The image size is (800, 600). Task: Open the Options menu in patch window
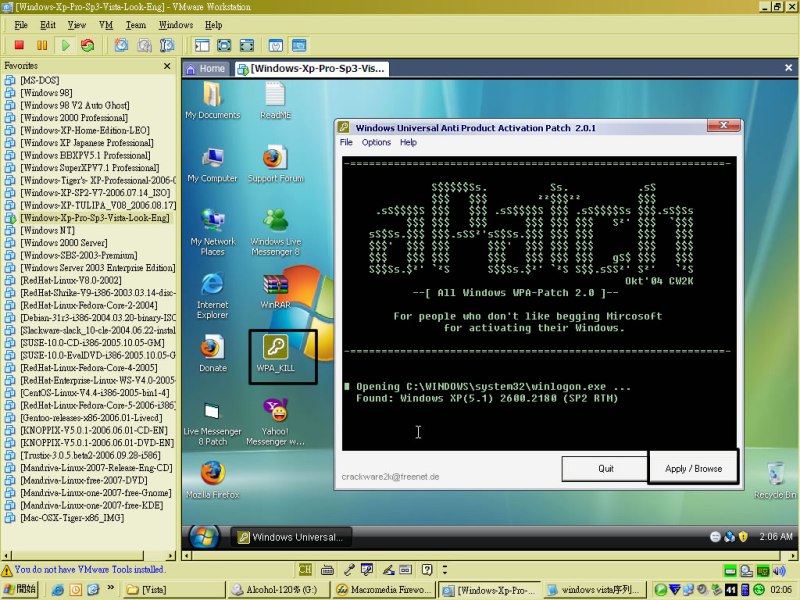point(376,143)
